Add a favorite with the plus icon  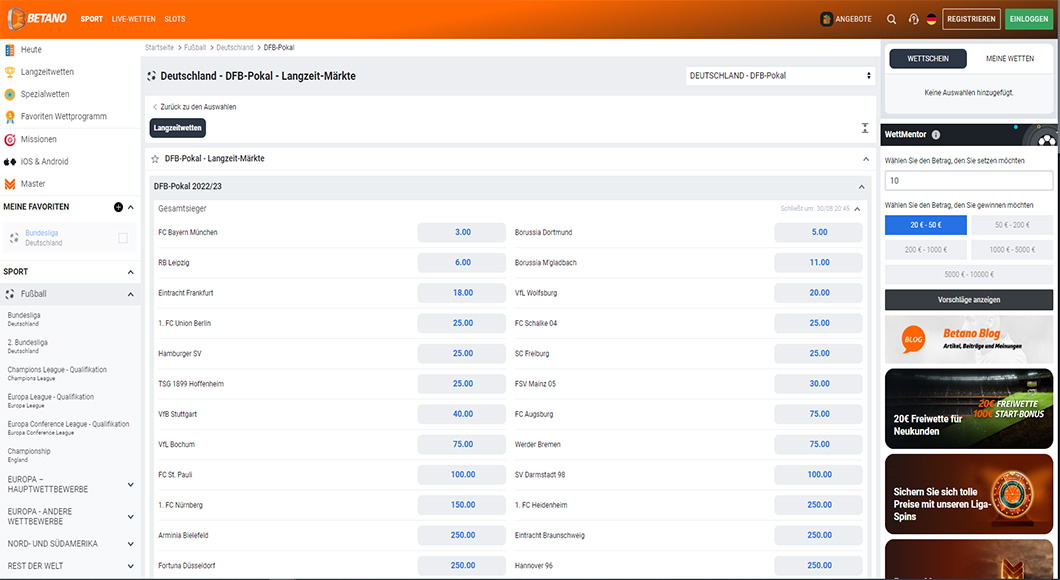[118, 207]
